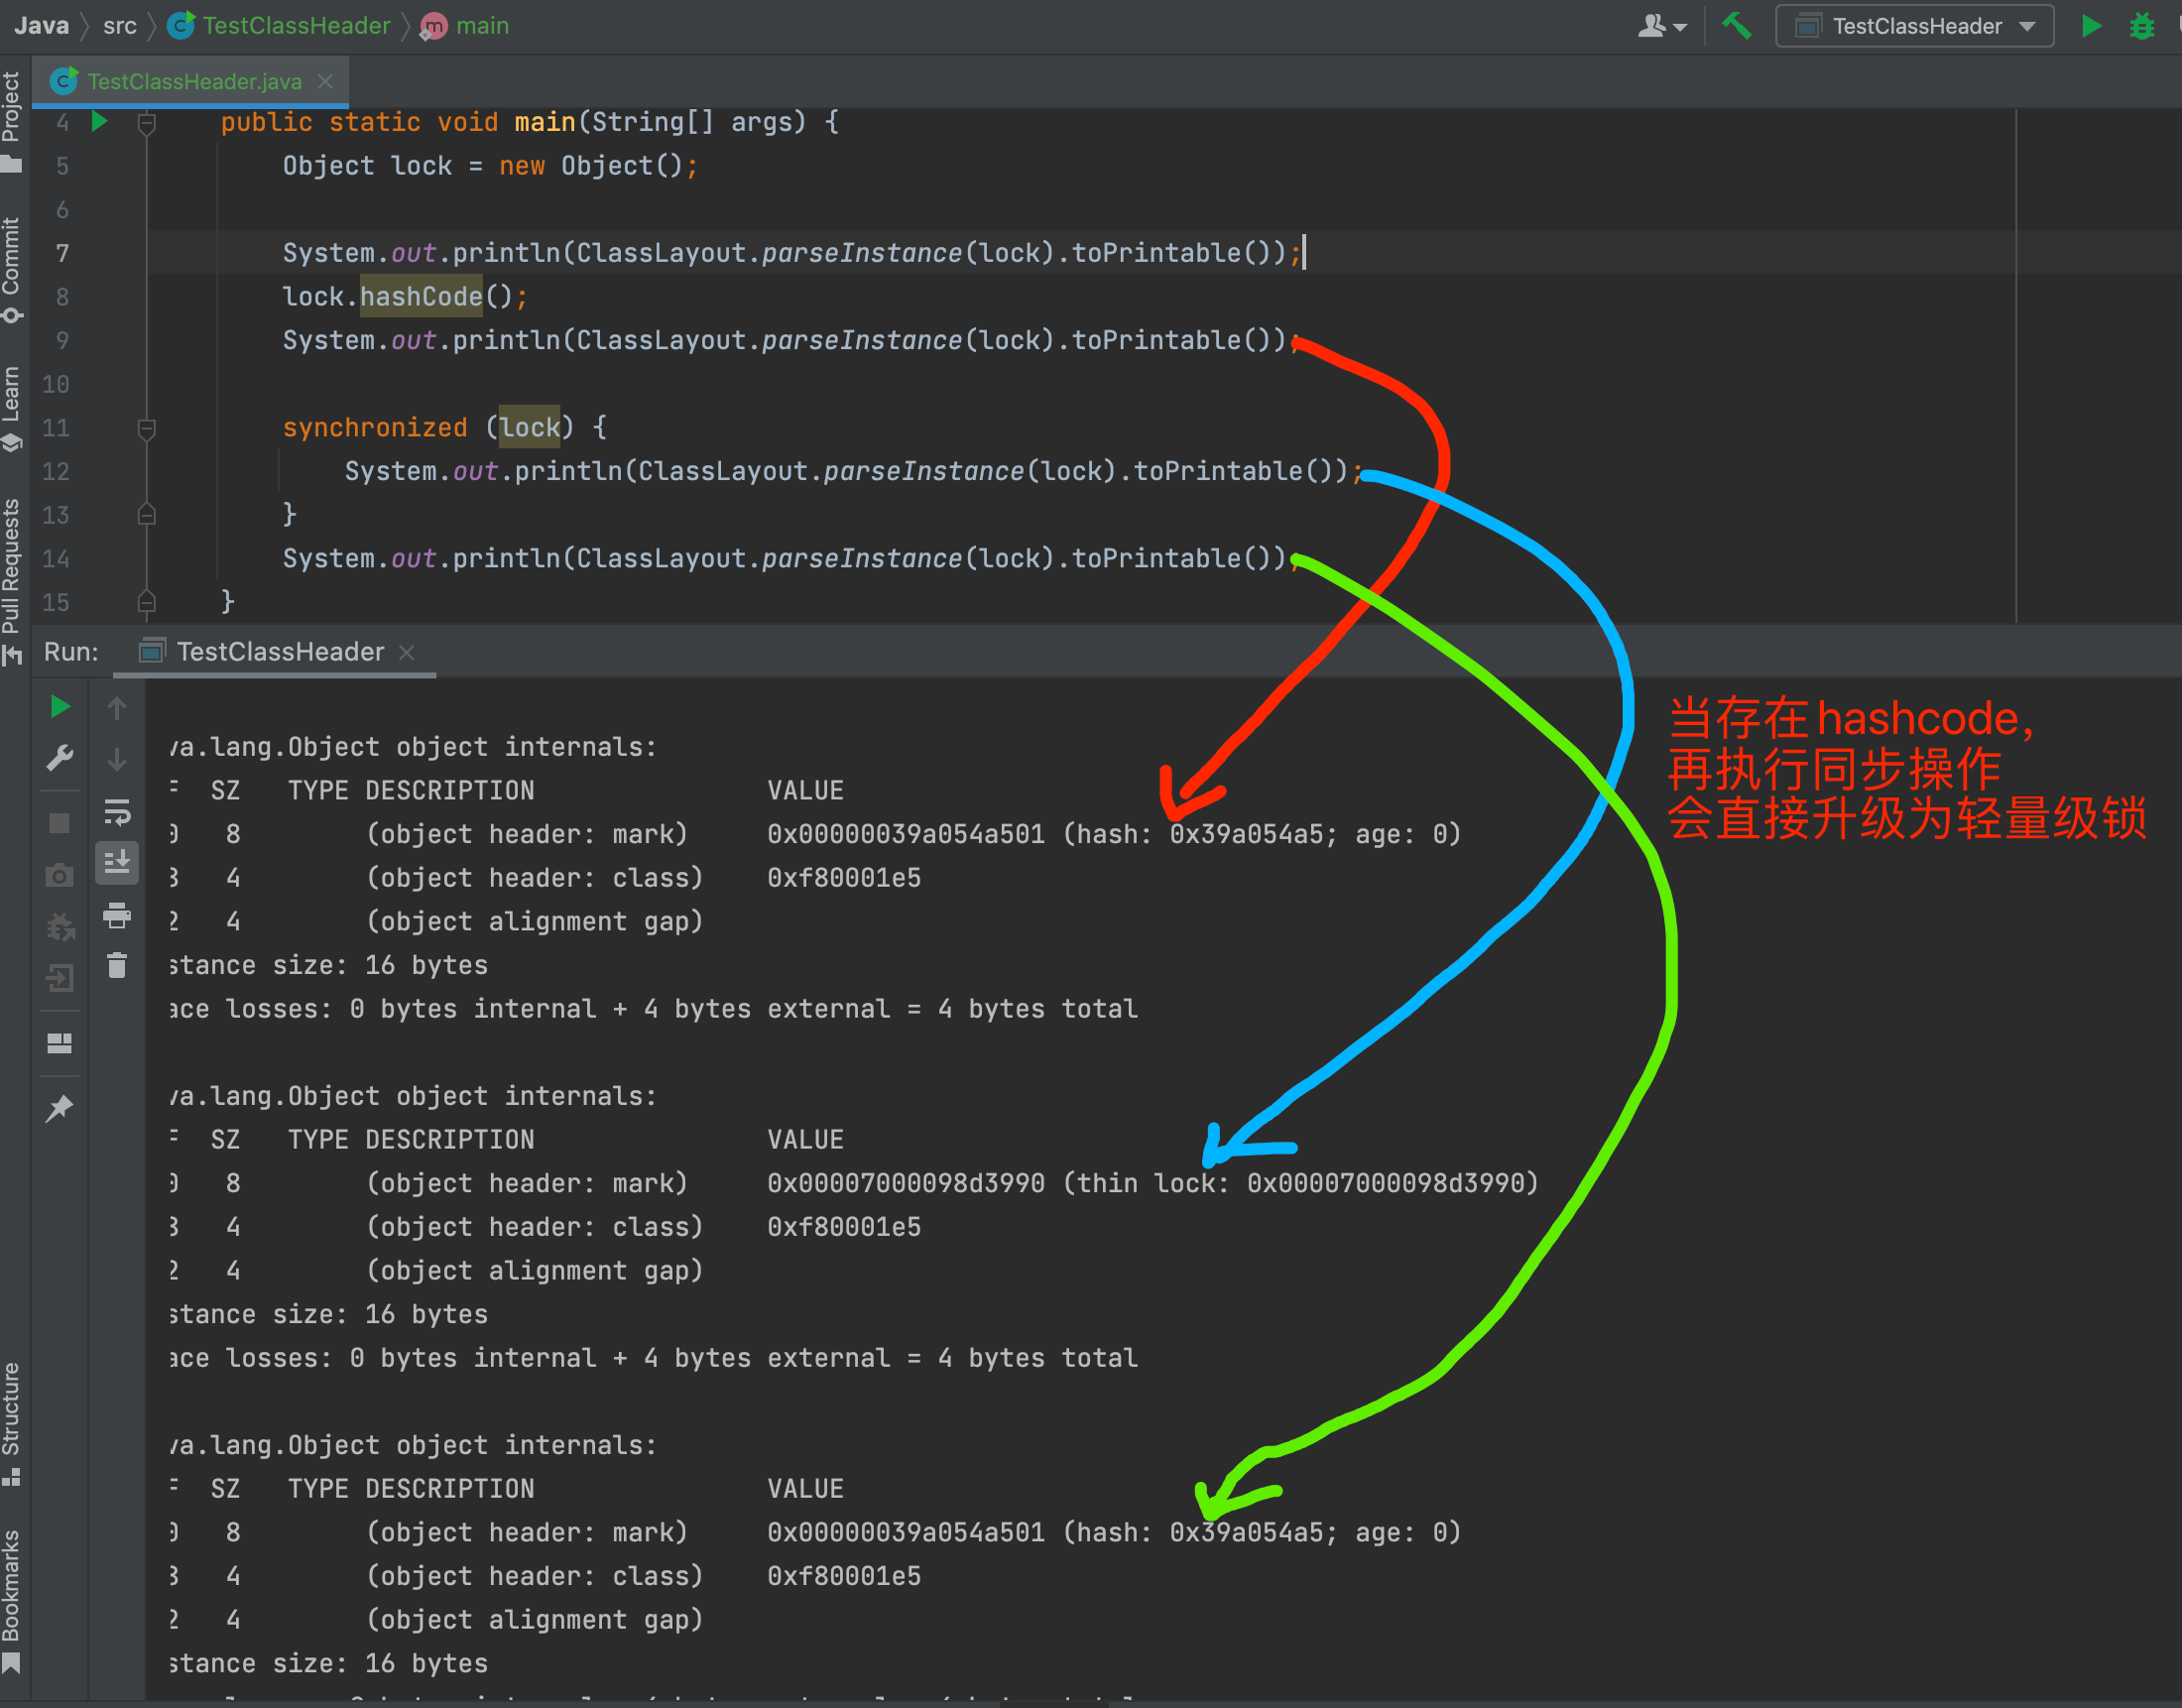The image size is (2182, 1708).
Task: Collapse the synchronized block at line 11
Action: [x=146, y=429]
